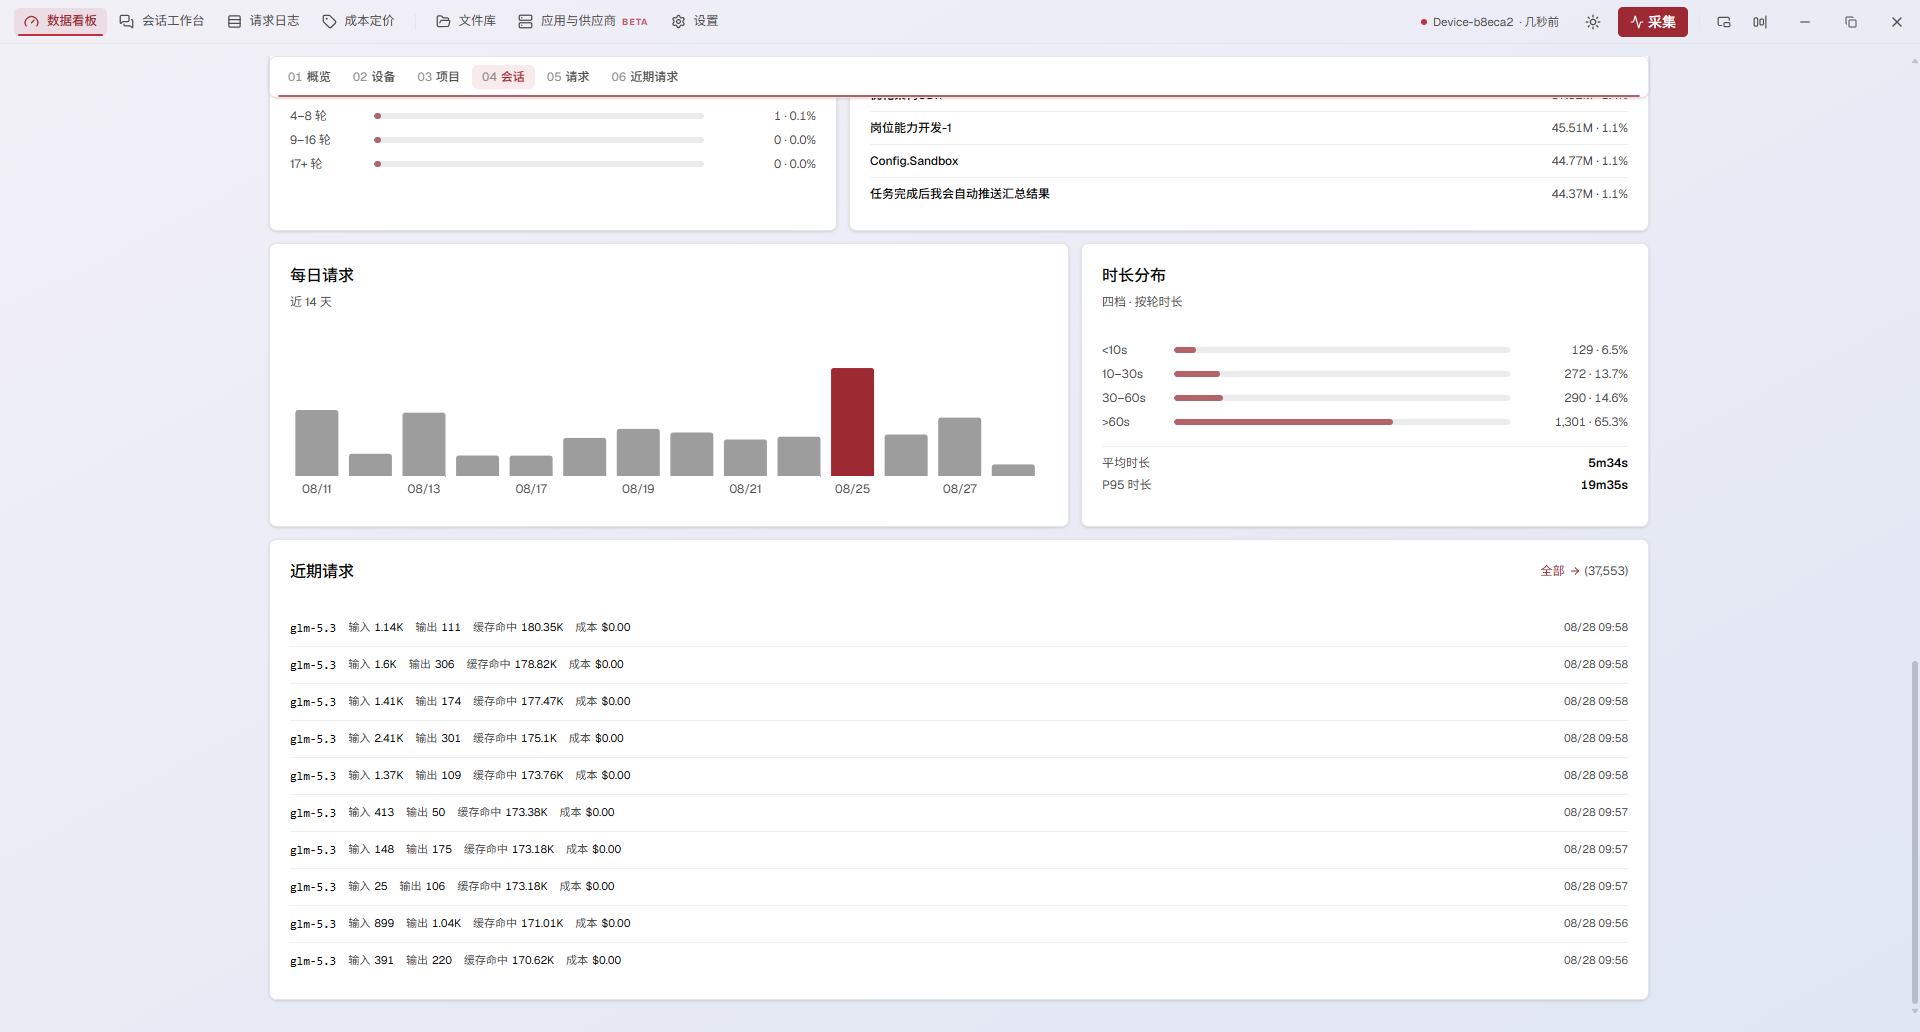Click the 30–60s duration progress bar
Image resolution: width=1920 pixels, height=1032 pixels.
tap(1342, 398)
